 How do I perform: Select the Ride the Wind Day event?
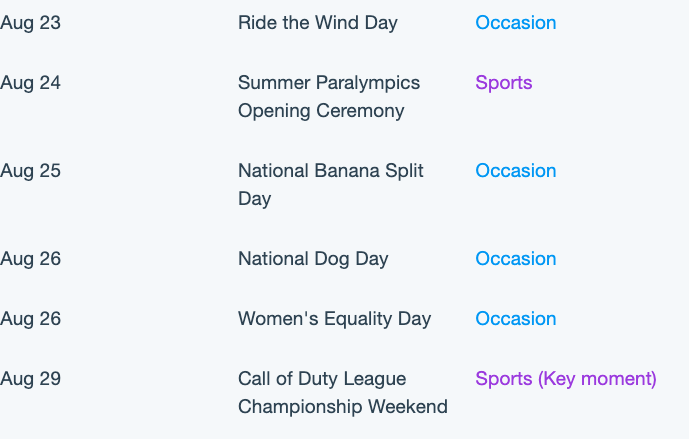(x=318, y=23)
